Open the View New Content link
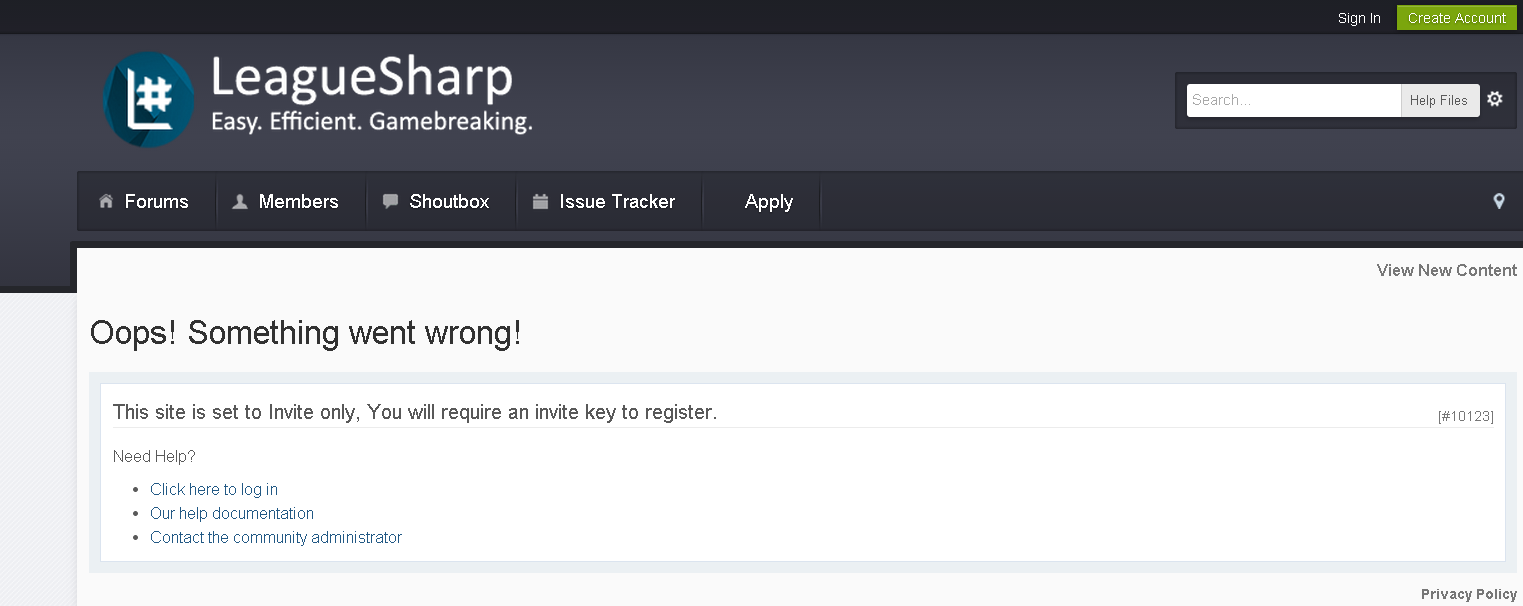 pyautogui.click(x=1446, y=270)
